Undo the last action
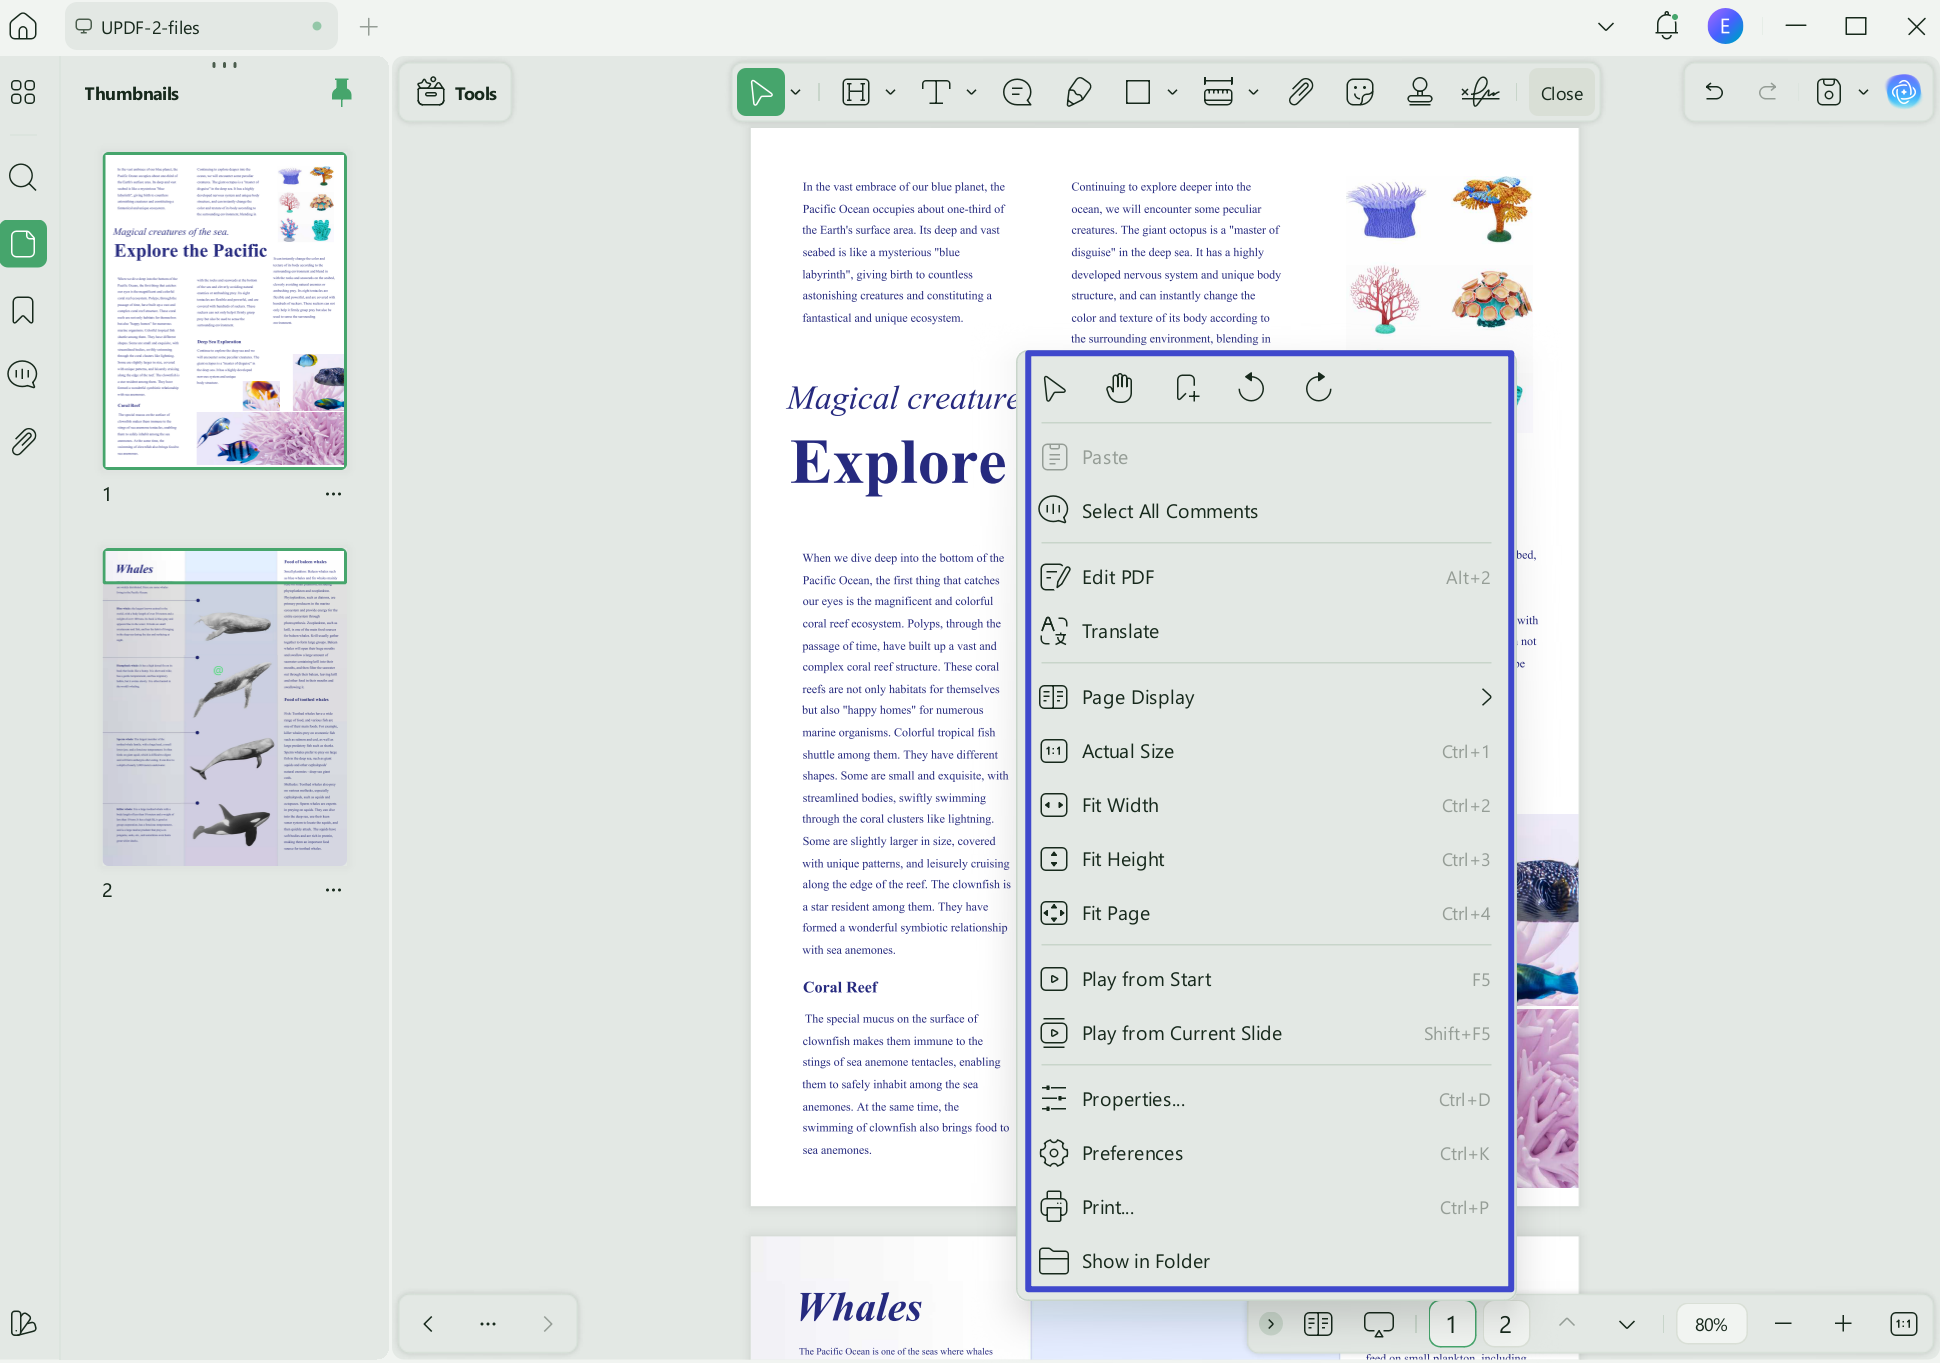 pos(1714,92)
